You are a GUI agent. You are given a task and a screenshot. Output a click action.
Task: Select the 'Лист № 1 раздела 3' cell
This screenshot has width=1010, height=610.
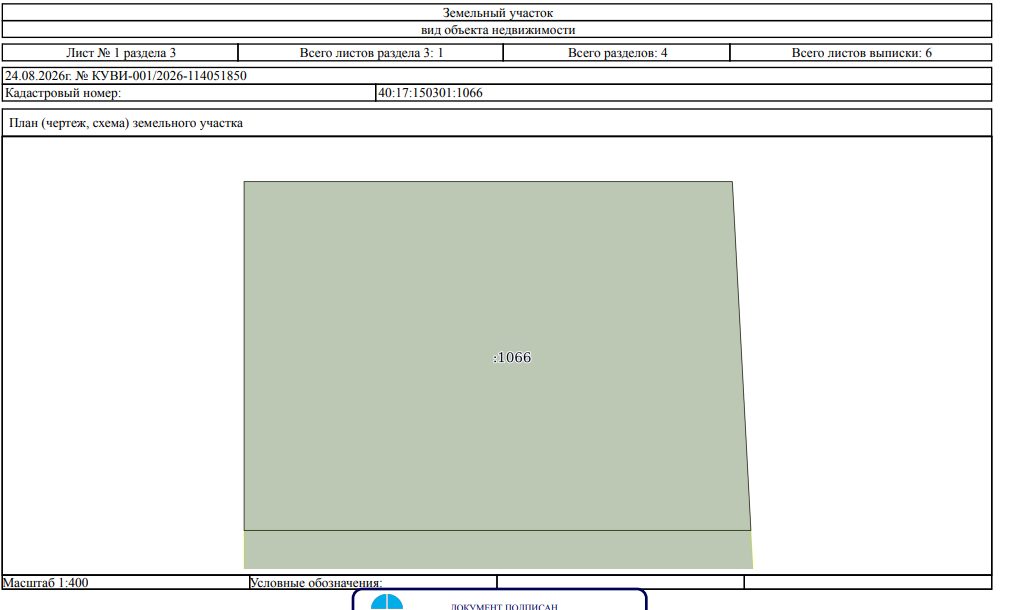[x=120, y=53]
